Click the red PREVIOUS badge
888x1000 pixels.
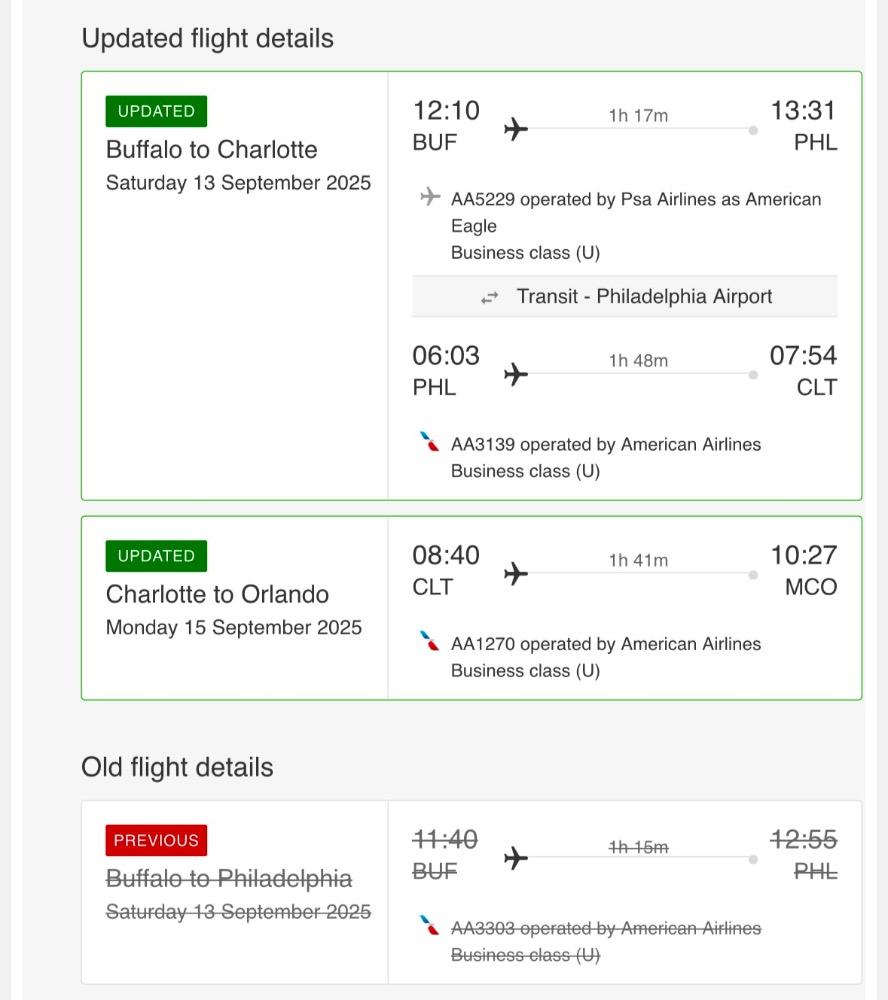click(x=156, y=840)
